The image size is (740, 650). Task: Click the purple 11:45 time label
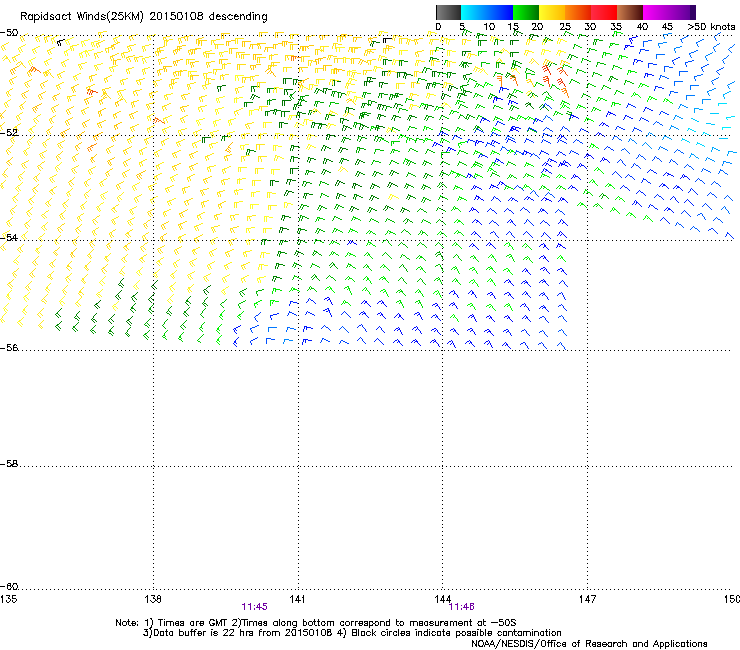coord(254,607)
